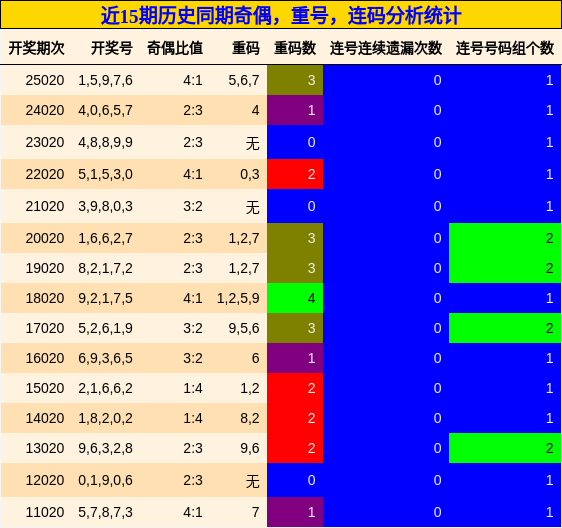This screenshot has height=528, width=562.
Task: Select the 重码 column header
Action: click(246, 48)
